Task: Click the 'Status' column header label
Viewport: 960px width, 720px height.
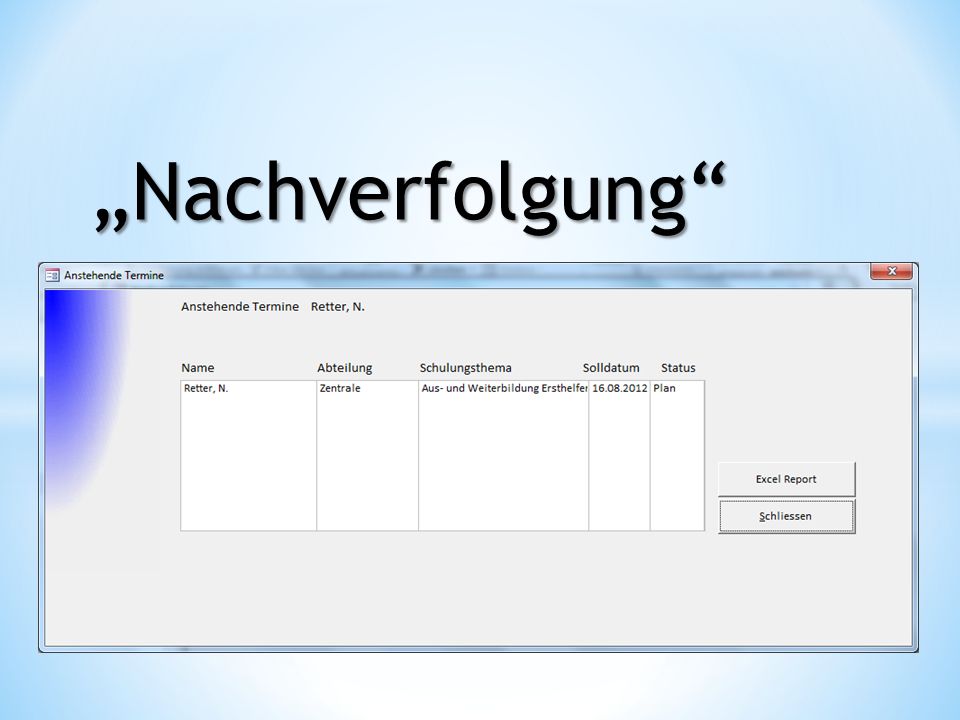Action: [678, 368]
